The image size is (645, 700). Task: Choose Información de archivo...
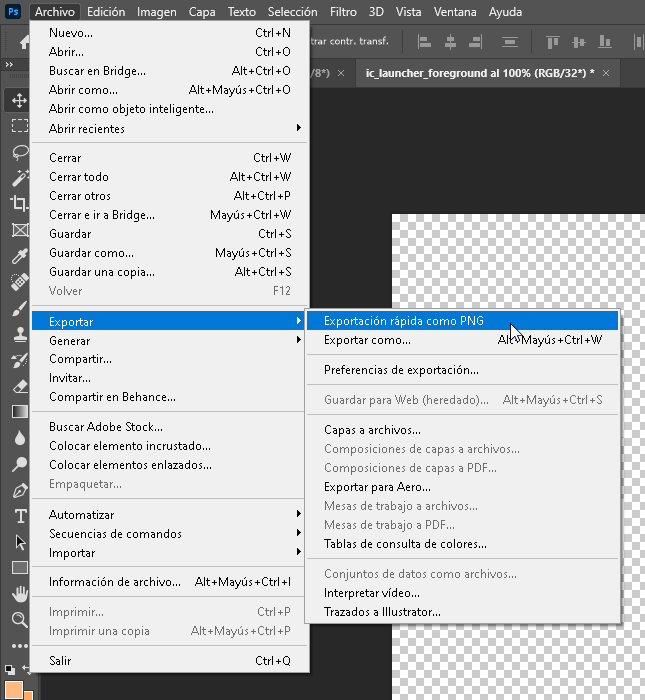[x=170, y=582]
